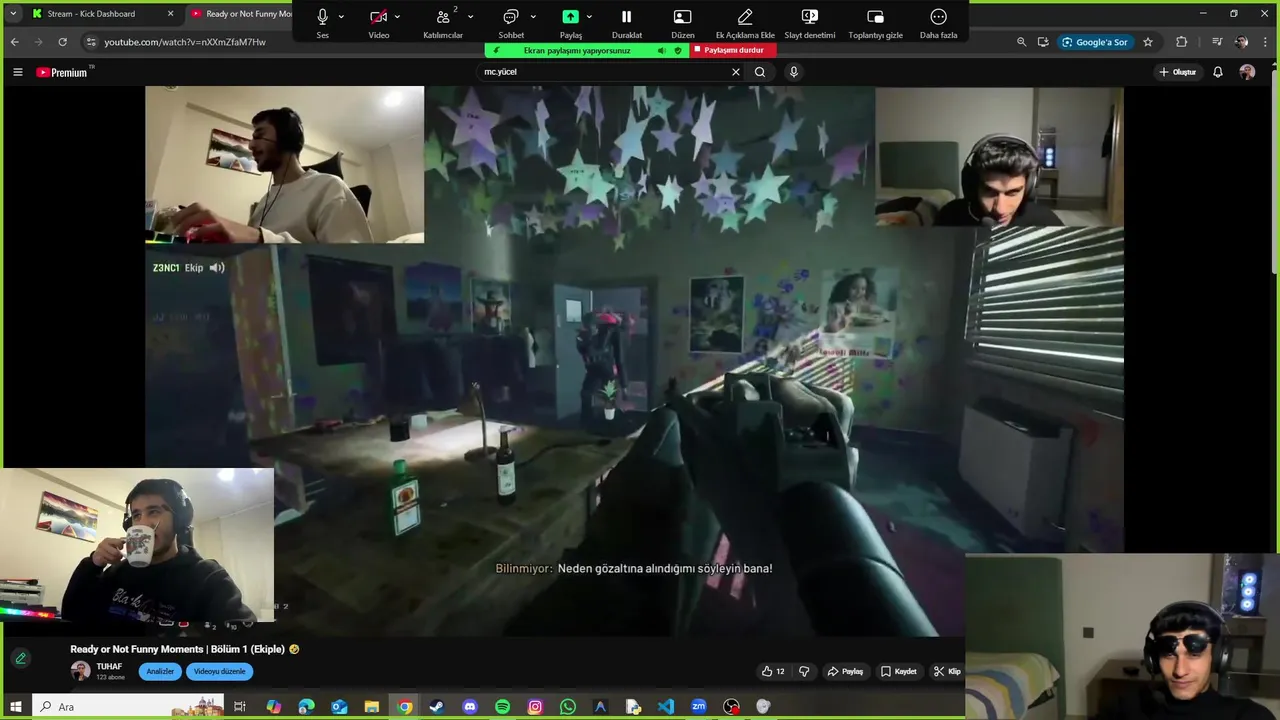Turn on camera with Zoom Video button
The image size is (1280, 720).
(x=378, y=22)
